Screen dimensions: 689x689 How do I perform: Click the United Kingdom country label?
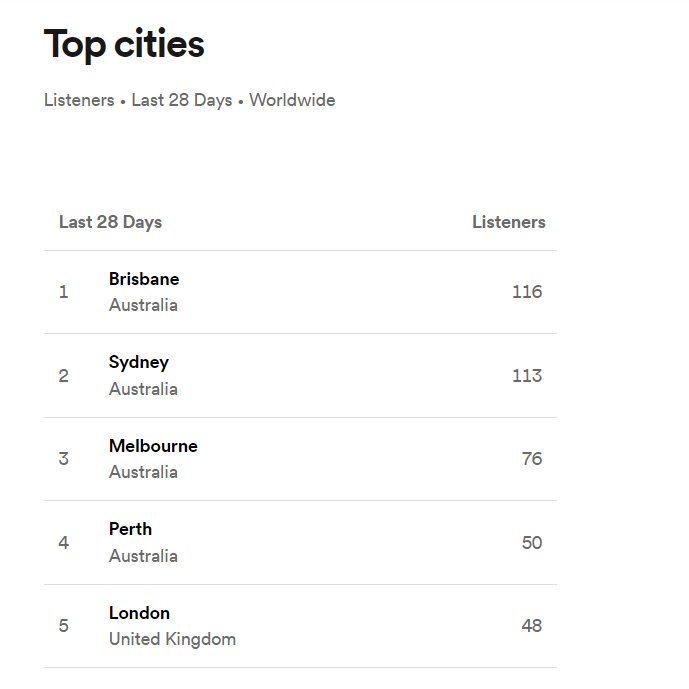click(x=172, y=639)
